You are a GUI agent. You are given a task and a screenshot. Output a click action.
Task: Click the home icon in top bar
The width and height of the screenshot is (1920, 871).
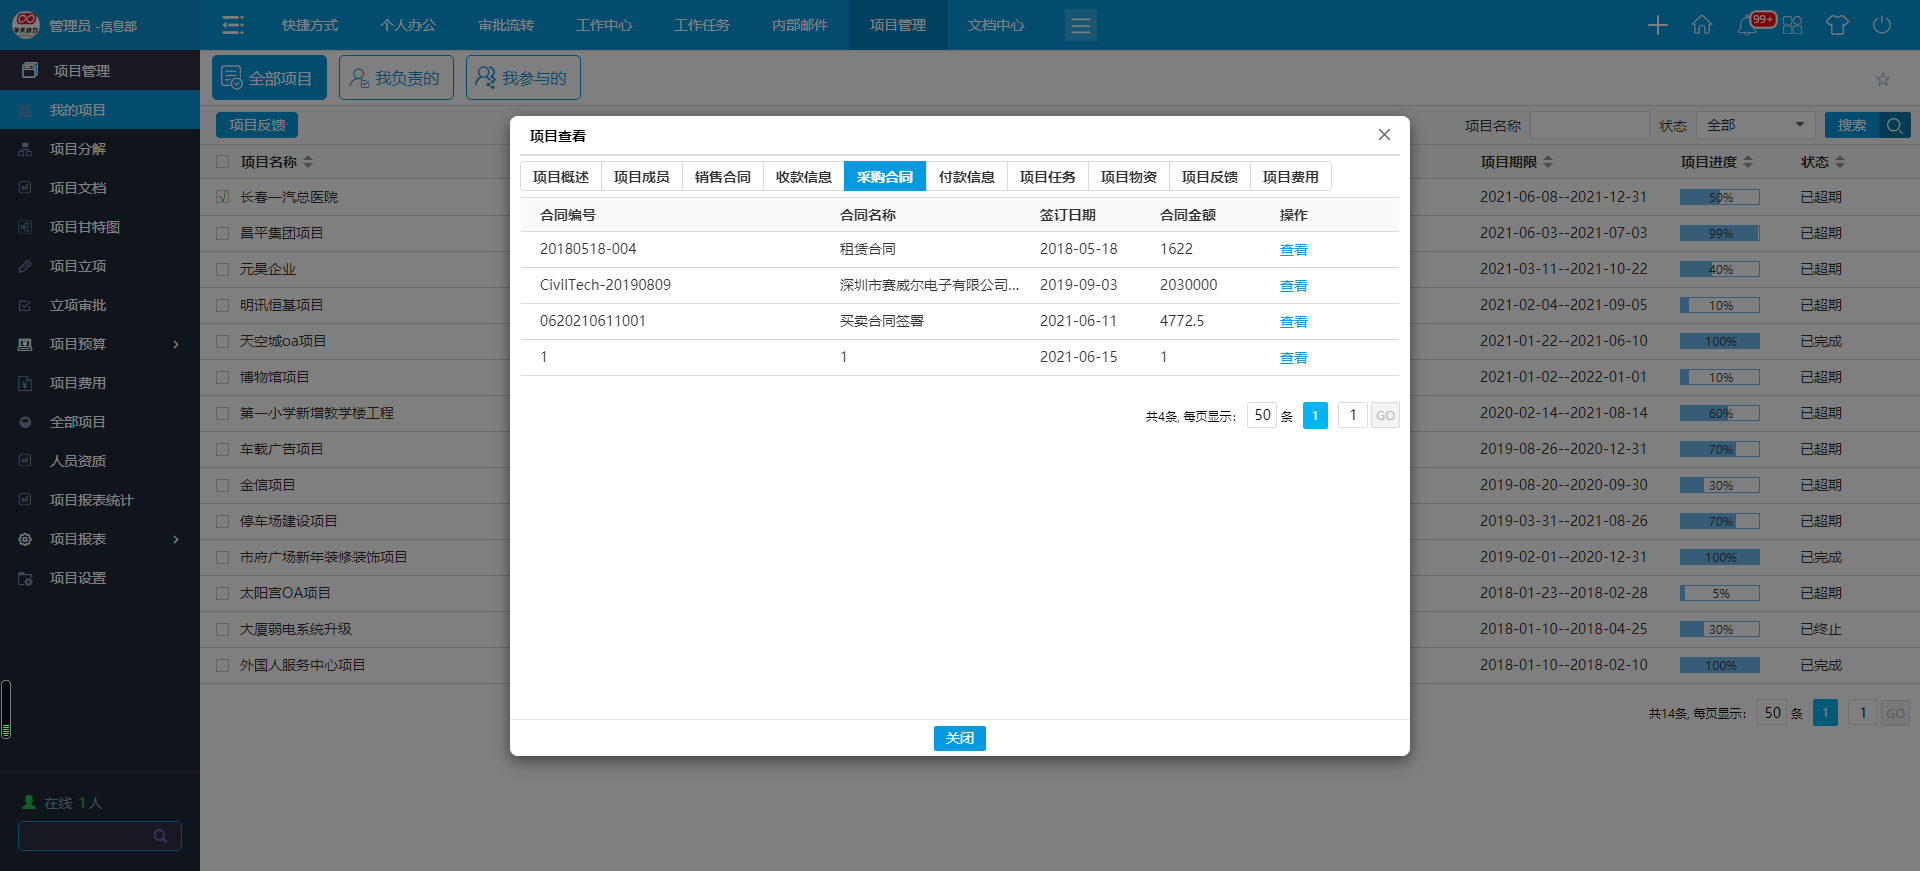1701,25
